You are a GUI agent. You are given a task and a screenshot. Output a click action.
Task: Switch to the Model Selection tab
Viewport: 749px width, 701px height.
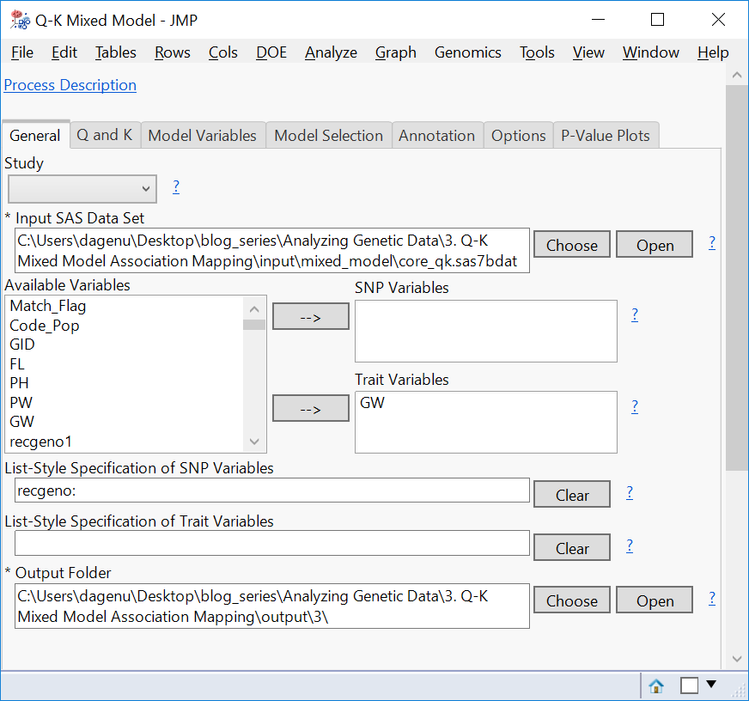[329, 136]
